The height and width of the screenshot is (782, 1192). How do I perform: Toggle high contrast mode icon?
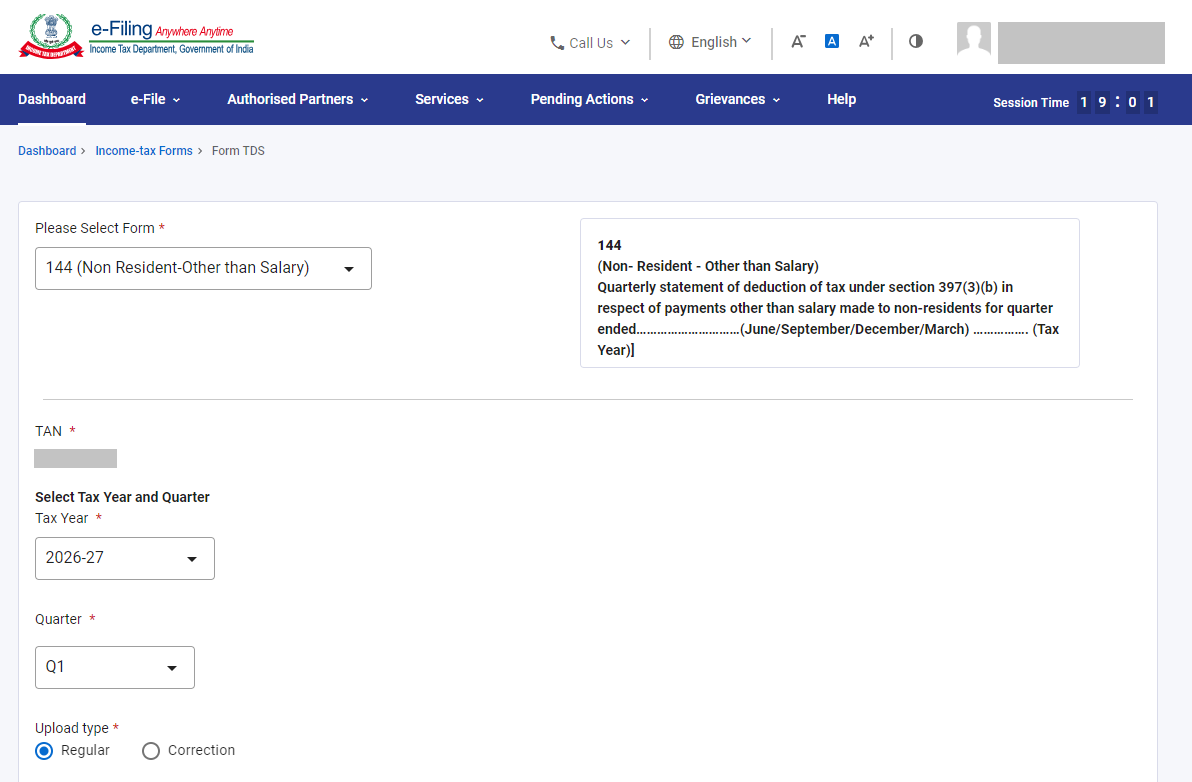tap(915, 41)
